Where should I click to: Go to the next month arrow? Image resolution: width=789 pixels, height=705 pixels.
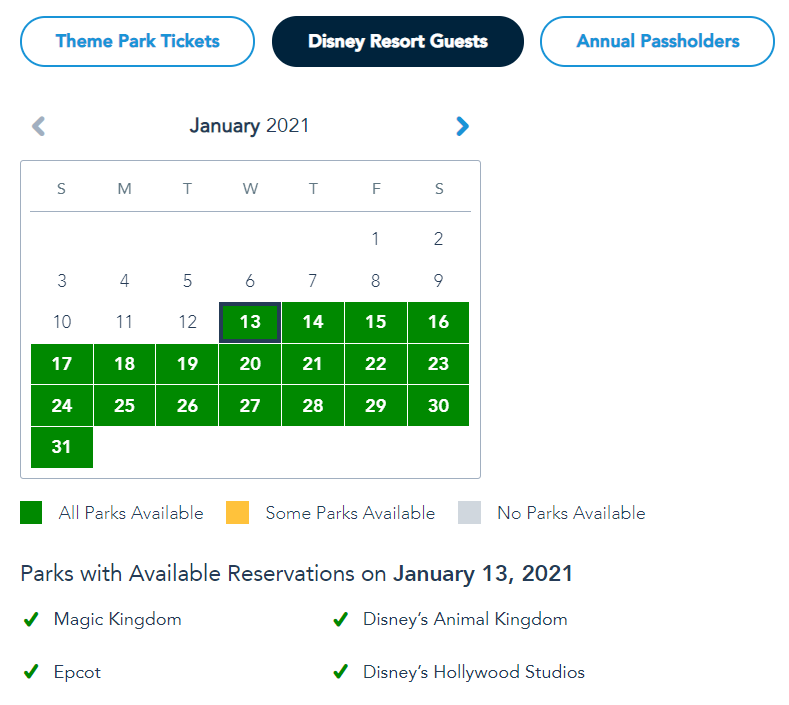click(x=462, y=126)
